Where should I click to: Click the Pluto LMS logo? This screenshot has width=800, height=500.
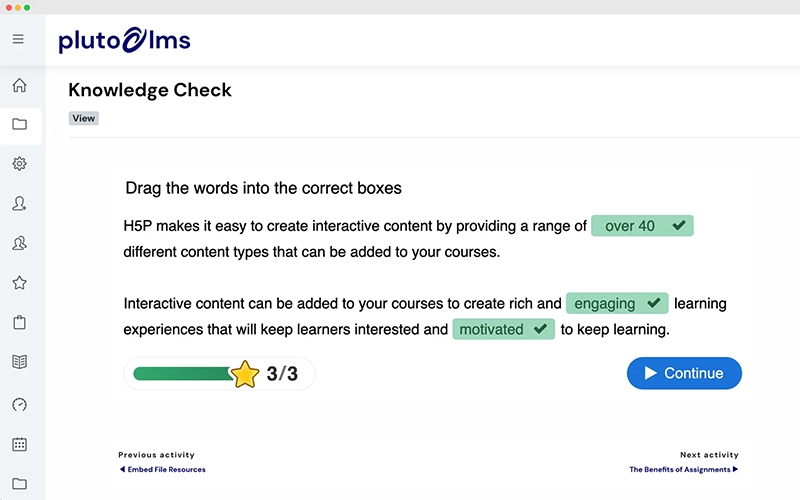pyautogui.click(x=124, y=41)
